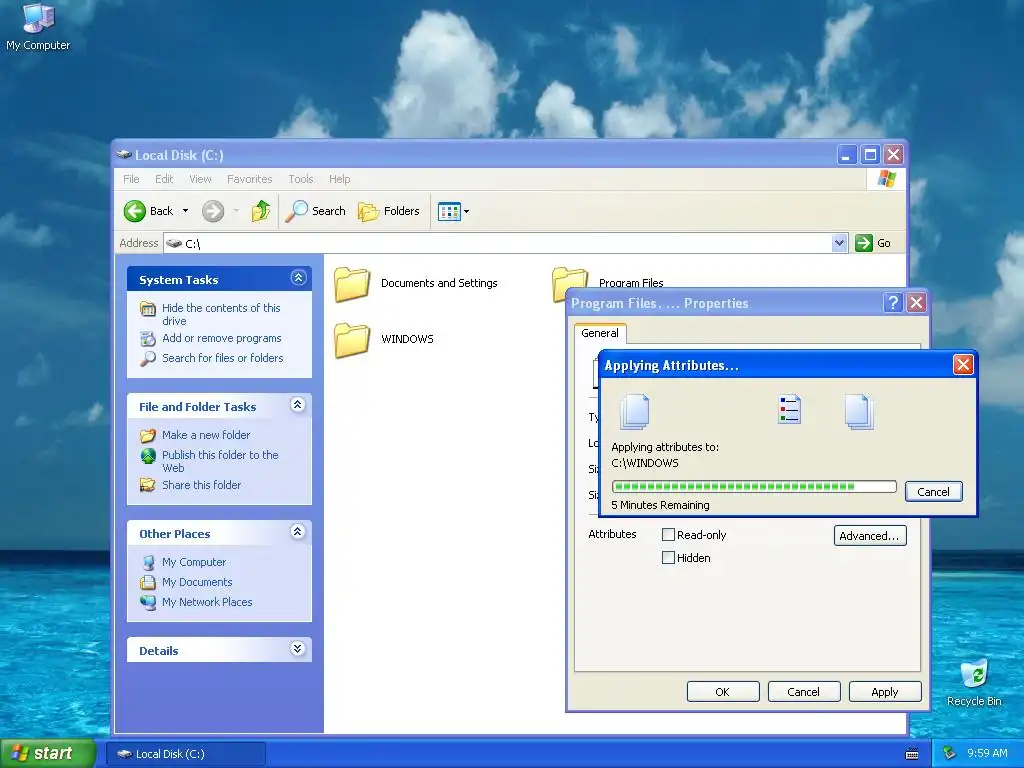Open Search magnifier in Explorer toolbar

(296, 211)
